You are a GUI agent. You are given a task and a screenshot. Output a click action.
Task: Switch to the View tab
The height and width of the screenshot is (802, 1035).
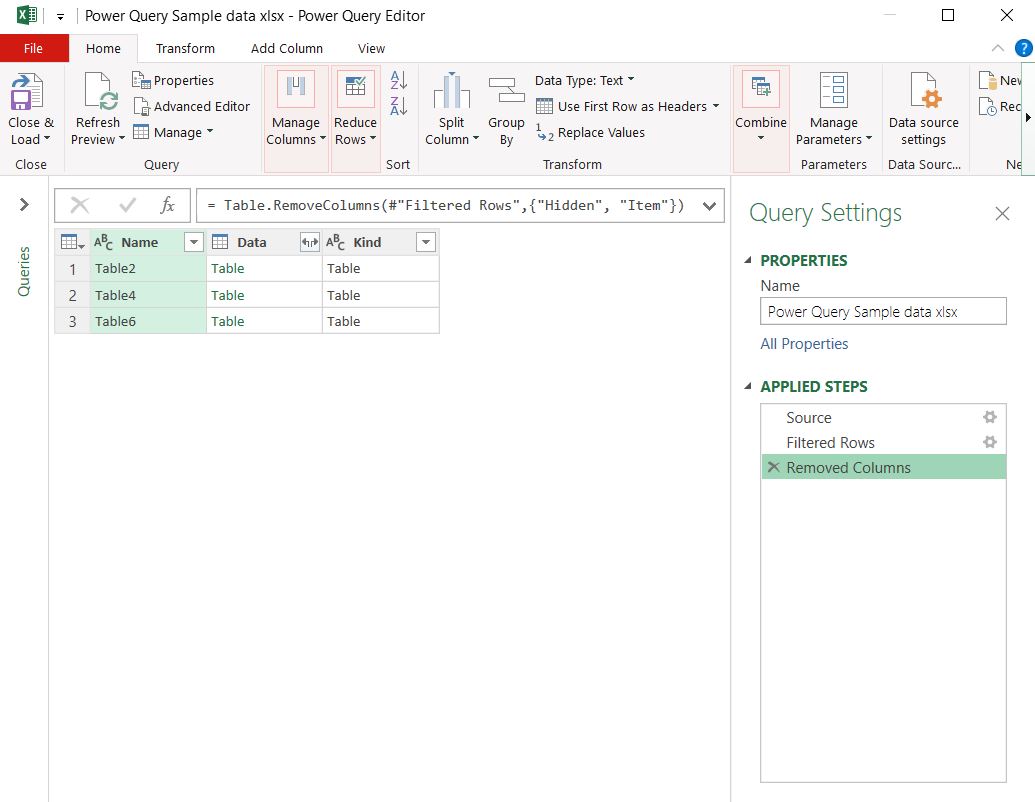(372, 48)
